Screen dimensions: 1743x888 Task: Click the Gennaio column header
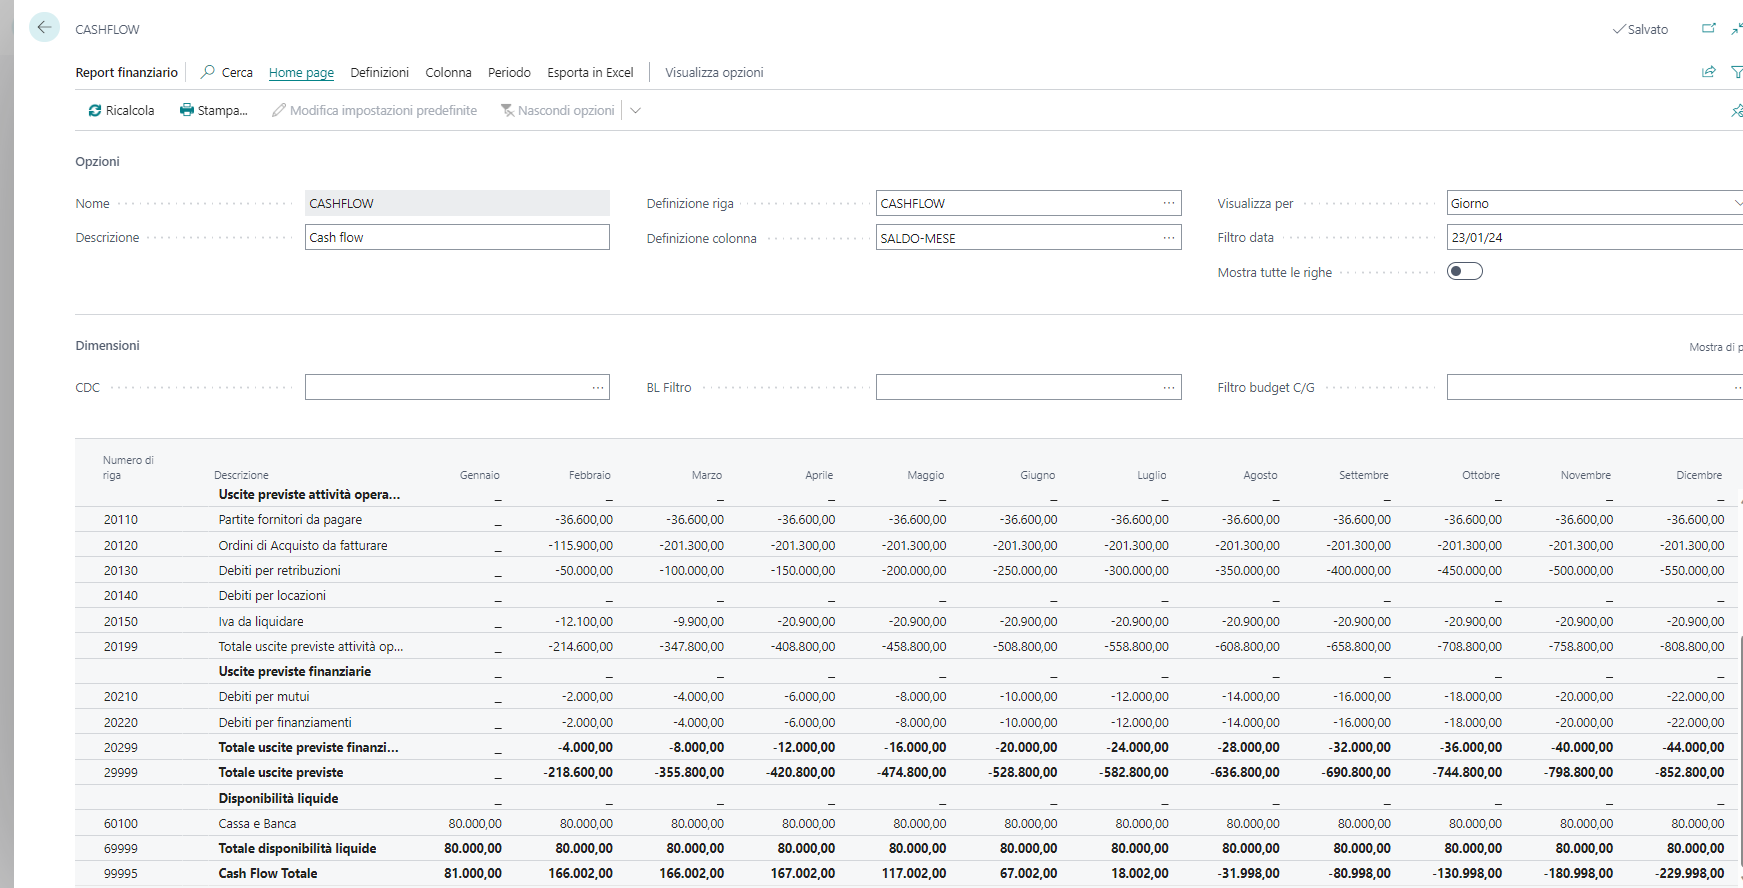tap(480, 475)
